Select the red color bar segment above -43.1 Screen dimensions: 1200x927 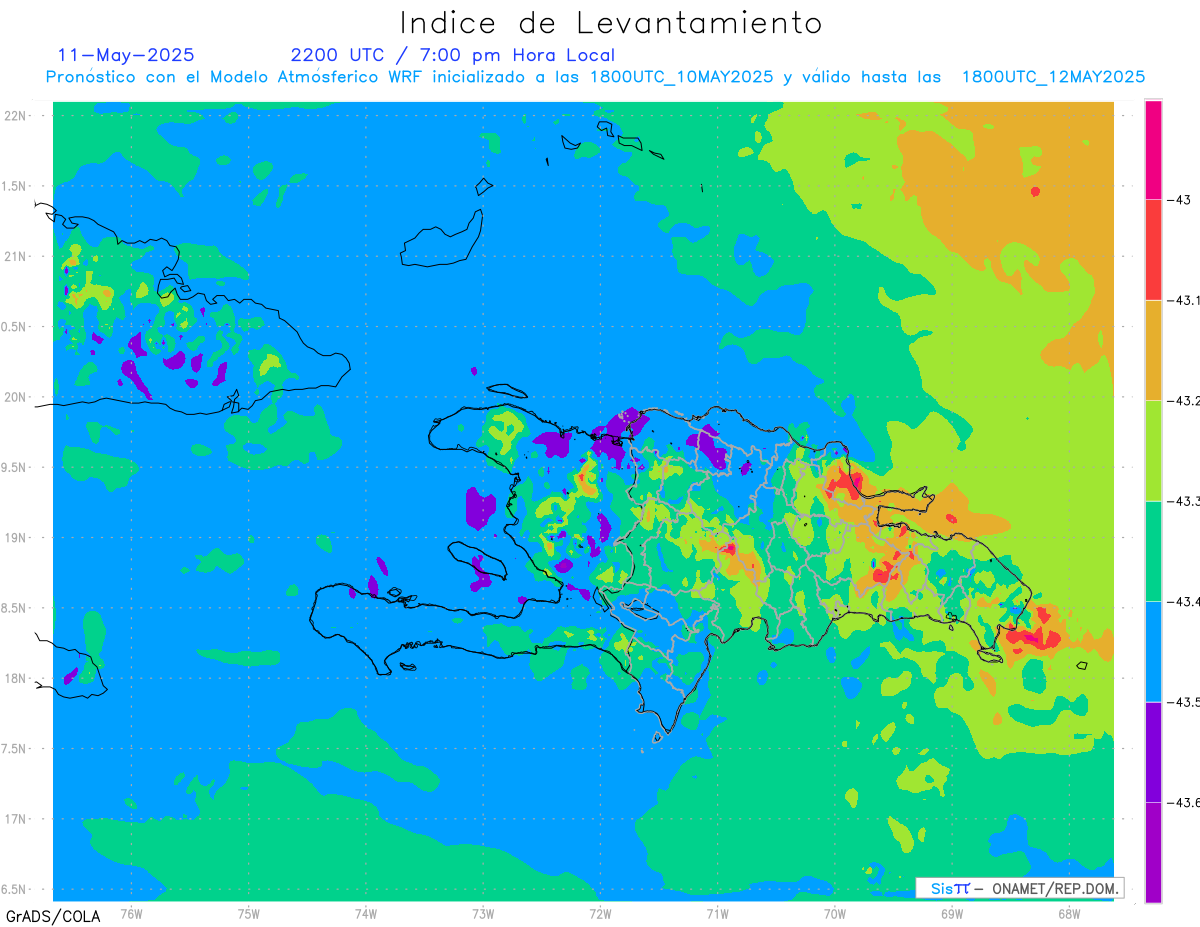1153,250
